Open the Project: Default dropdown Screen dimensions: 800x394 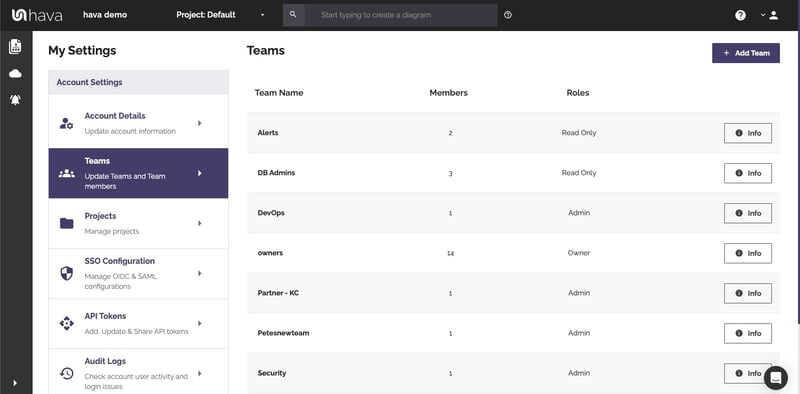click(x=220, y=15)
